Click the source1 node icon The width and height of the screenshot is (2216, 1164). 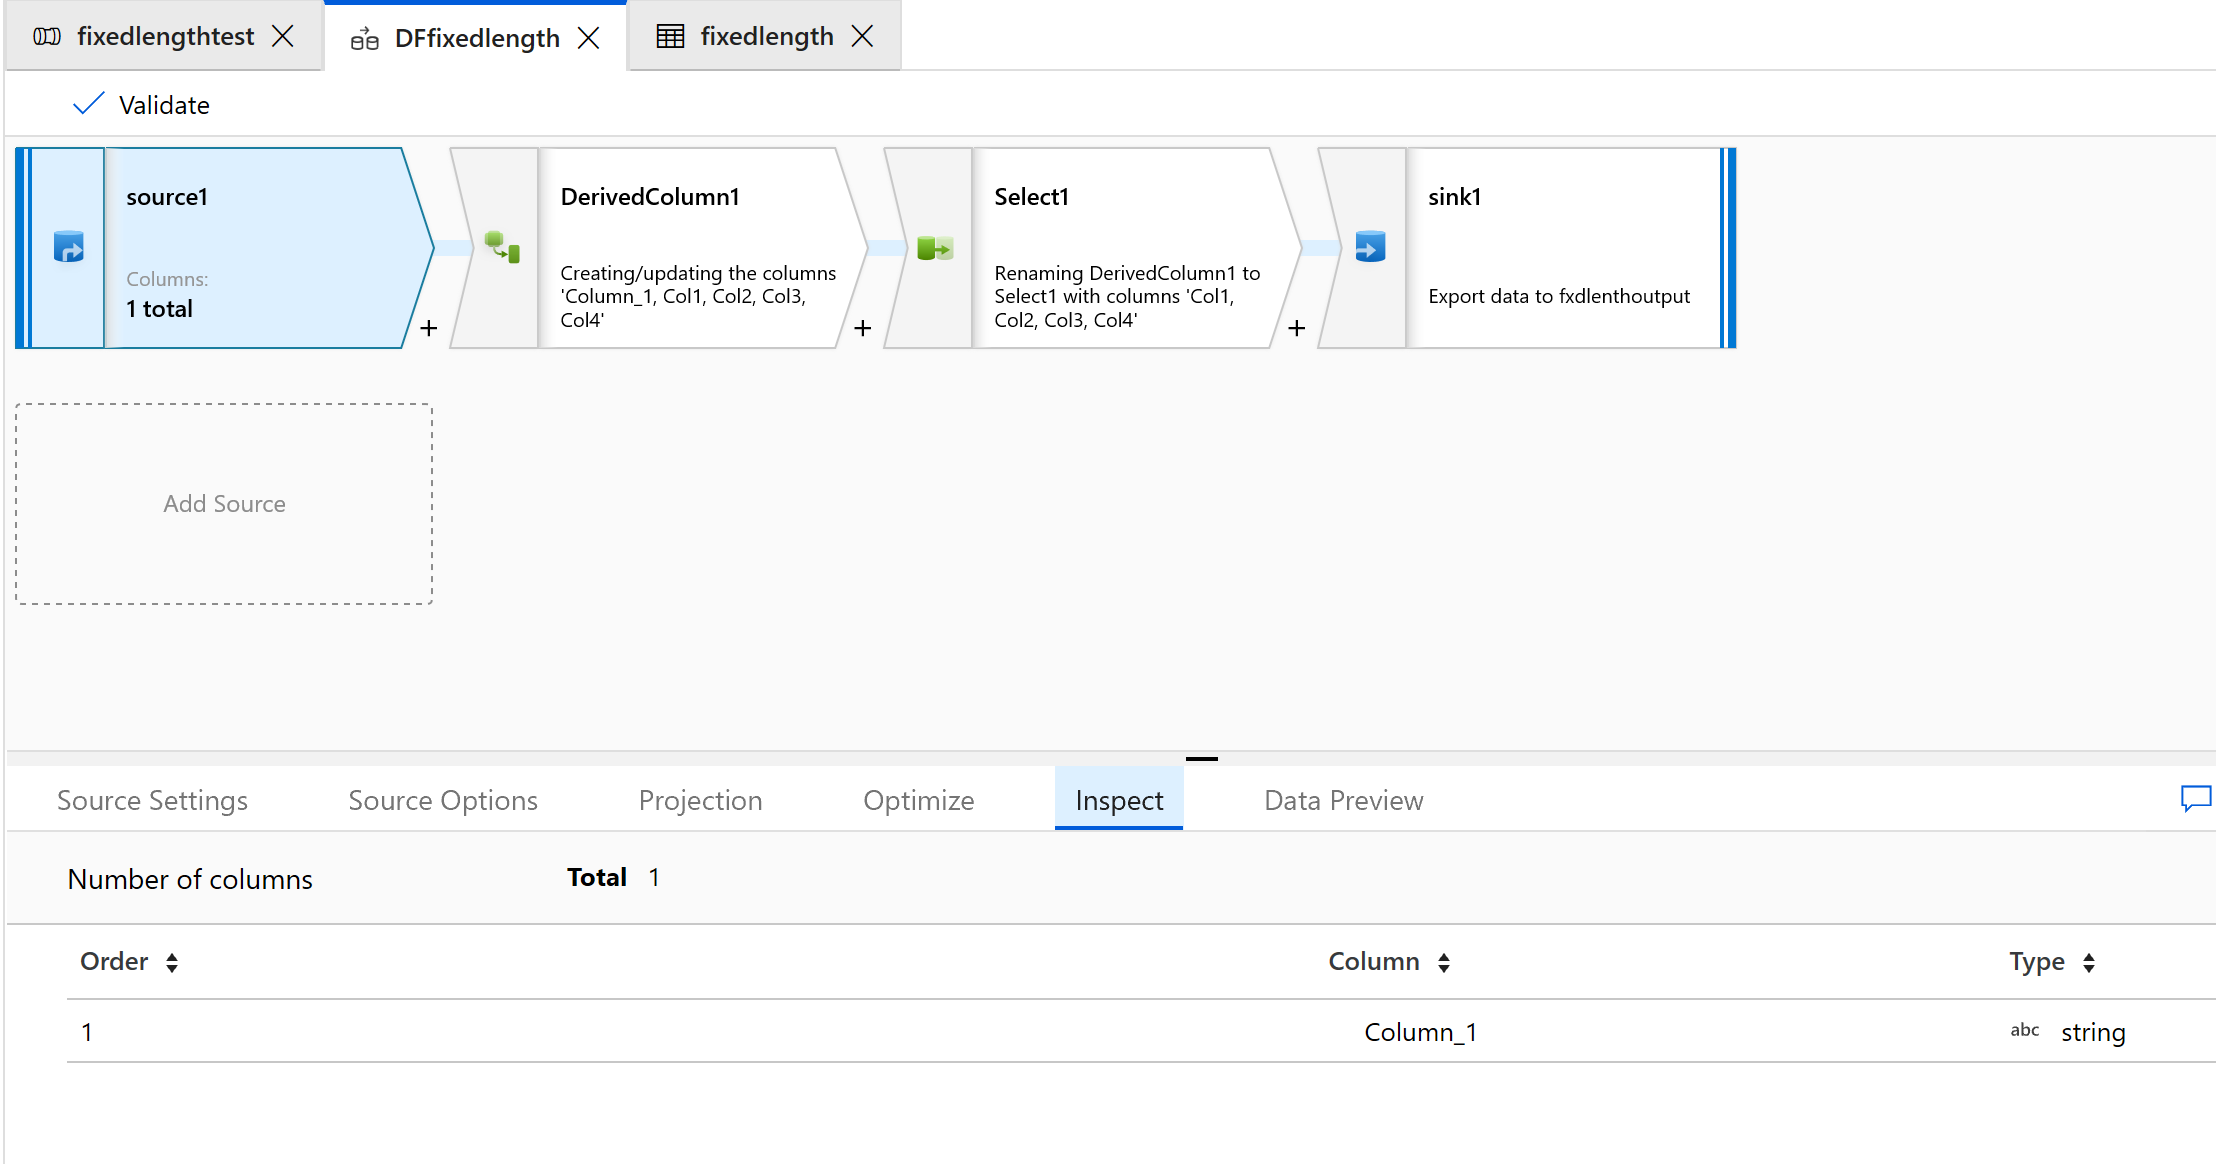point(68,247)
